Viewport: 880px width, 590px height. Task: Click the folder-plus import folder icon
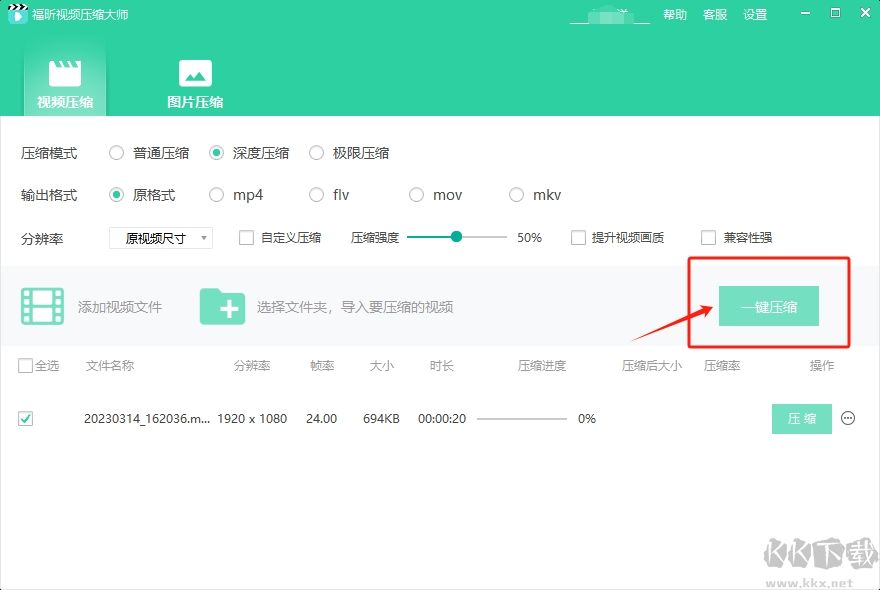222,306
